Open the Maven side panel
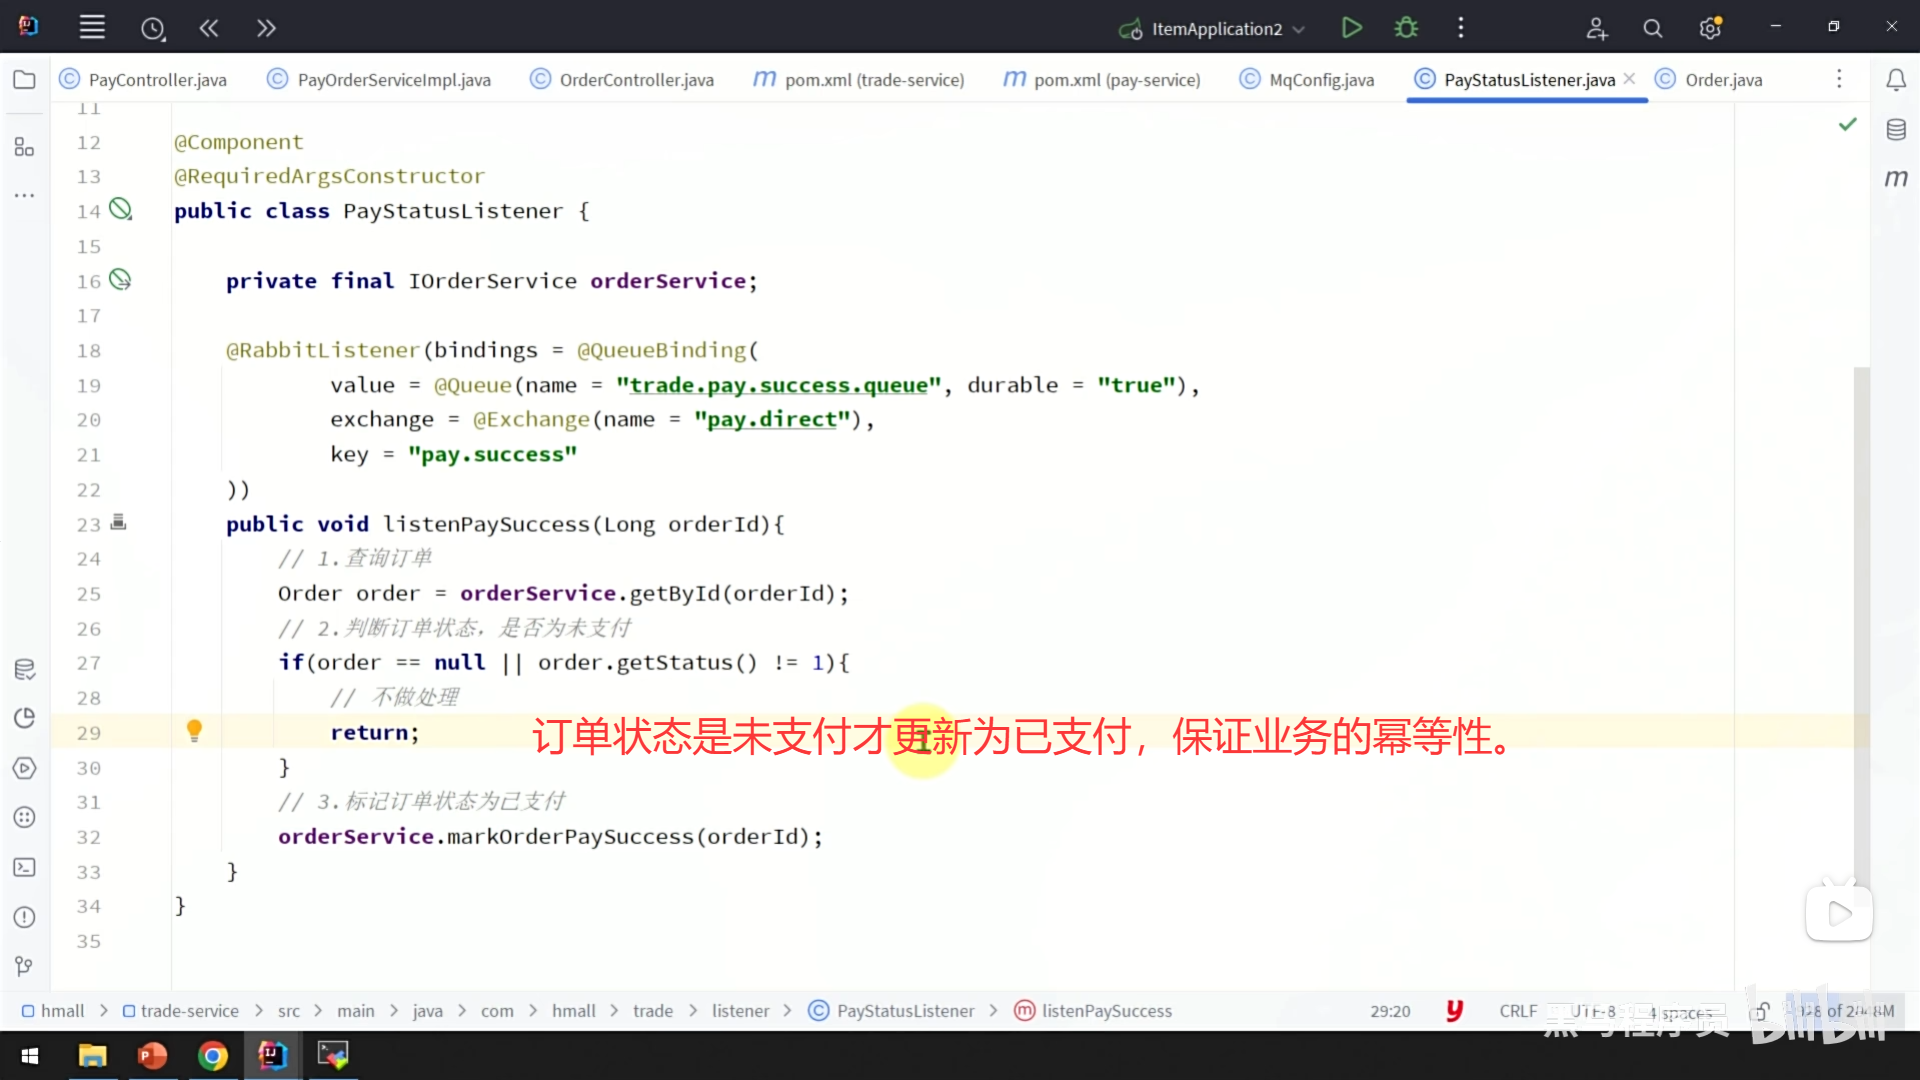This screenshot has height=1080, width=1920. [1896, 178]
